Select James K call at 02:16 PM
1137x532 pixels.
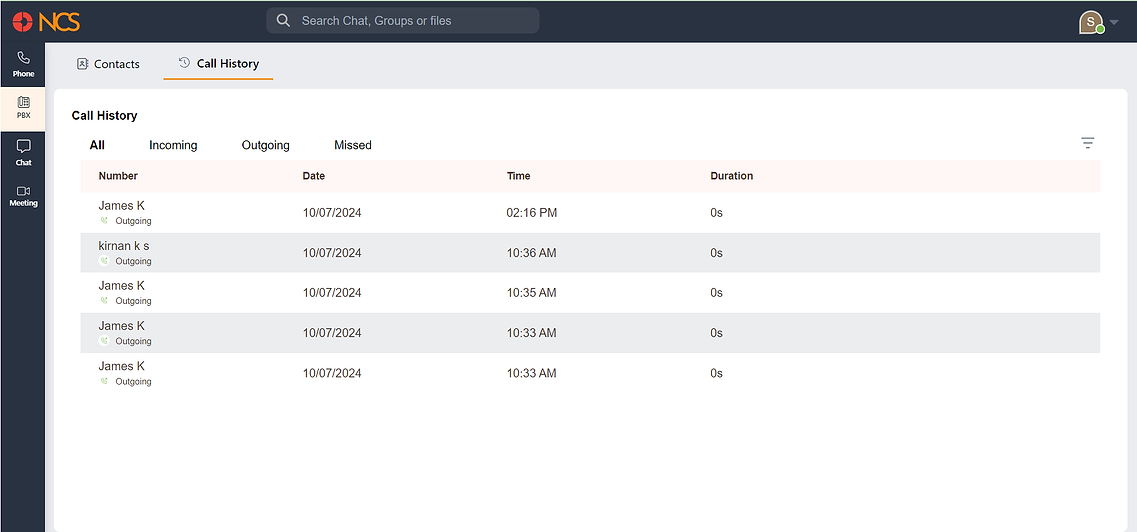click(590, 212)
